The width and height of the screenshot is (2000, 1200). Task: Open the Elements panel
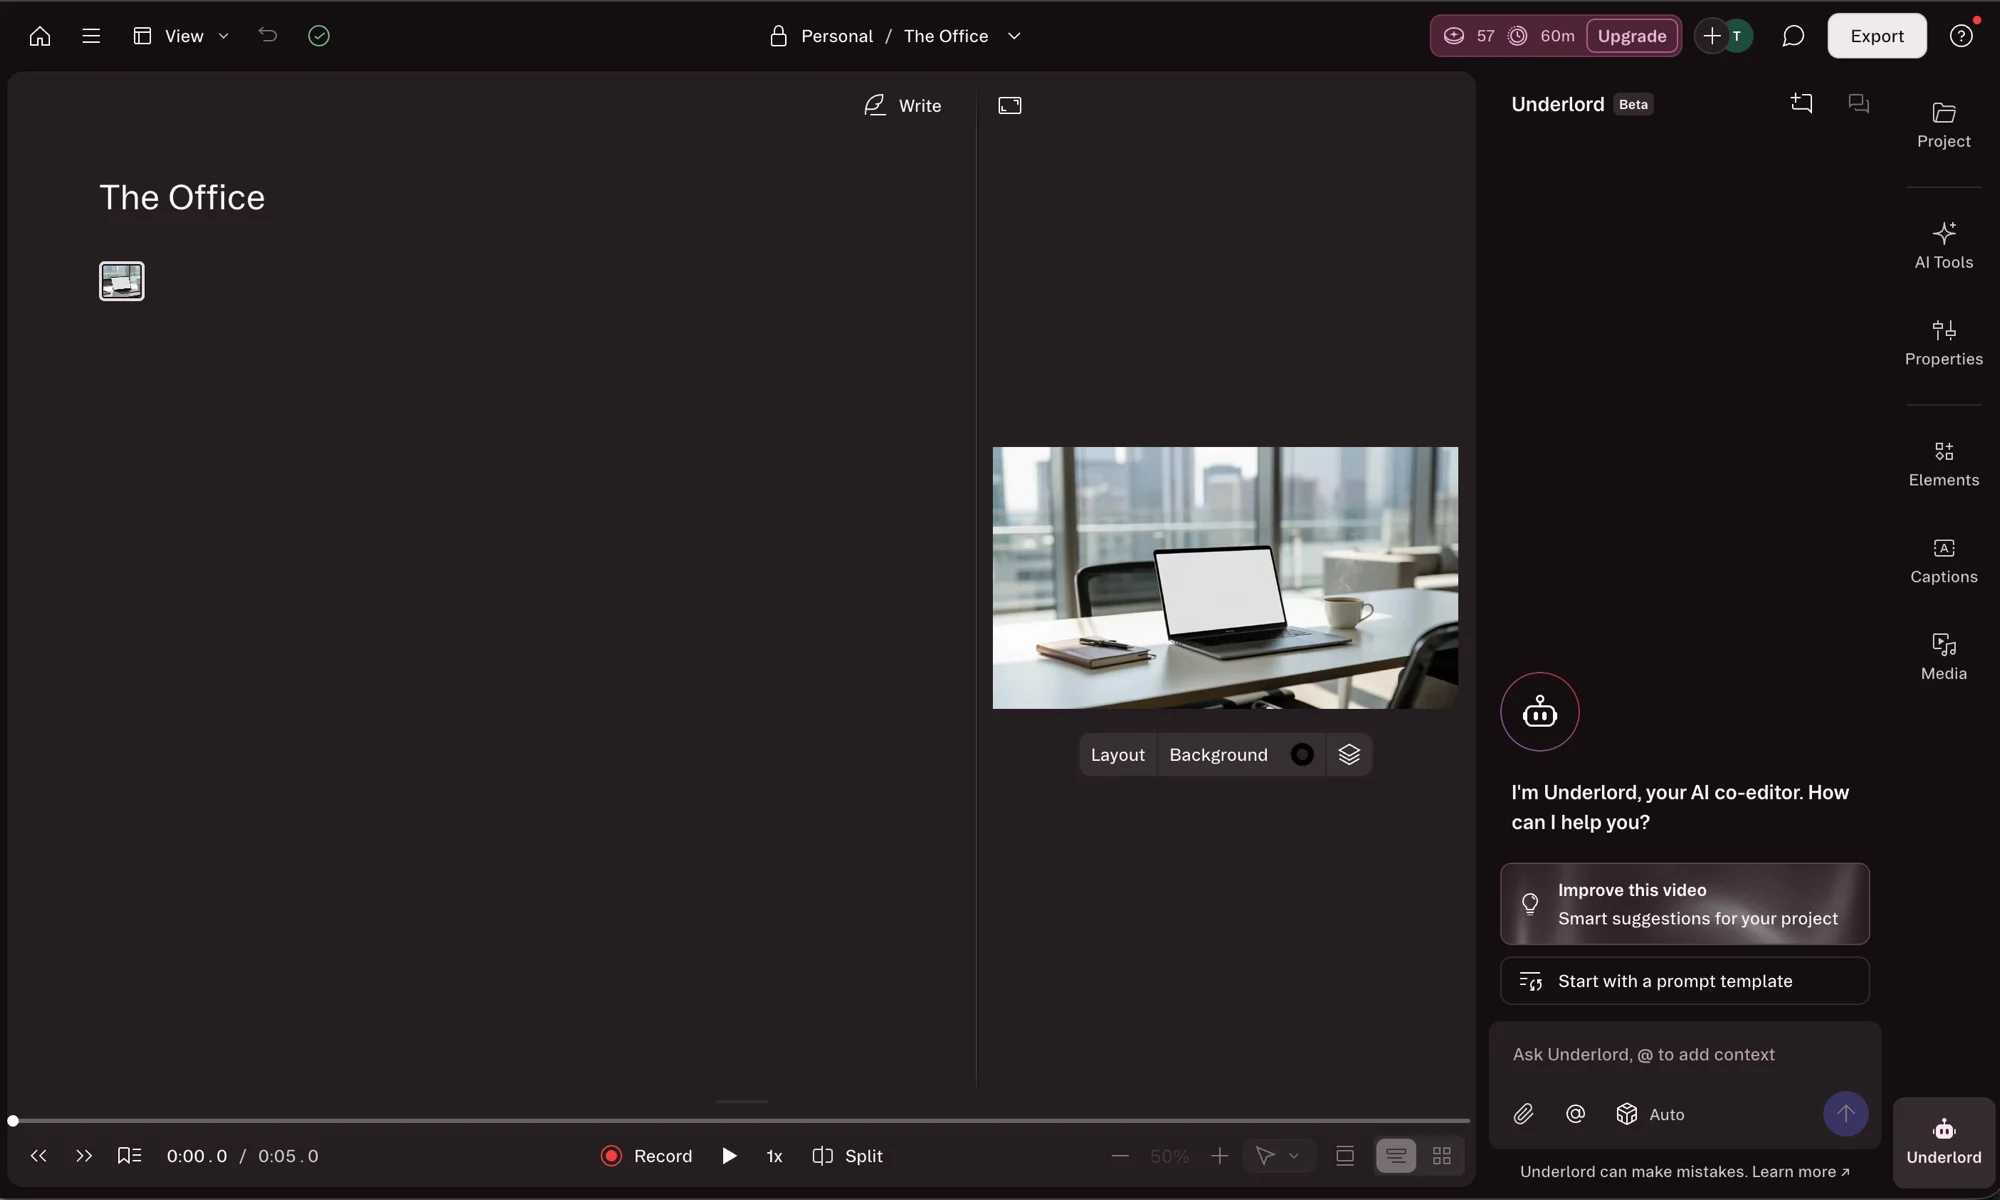pos(1944,464)
